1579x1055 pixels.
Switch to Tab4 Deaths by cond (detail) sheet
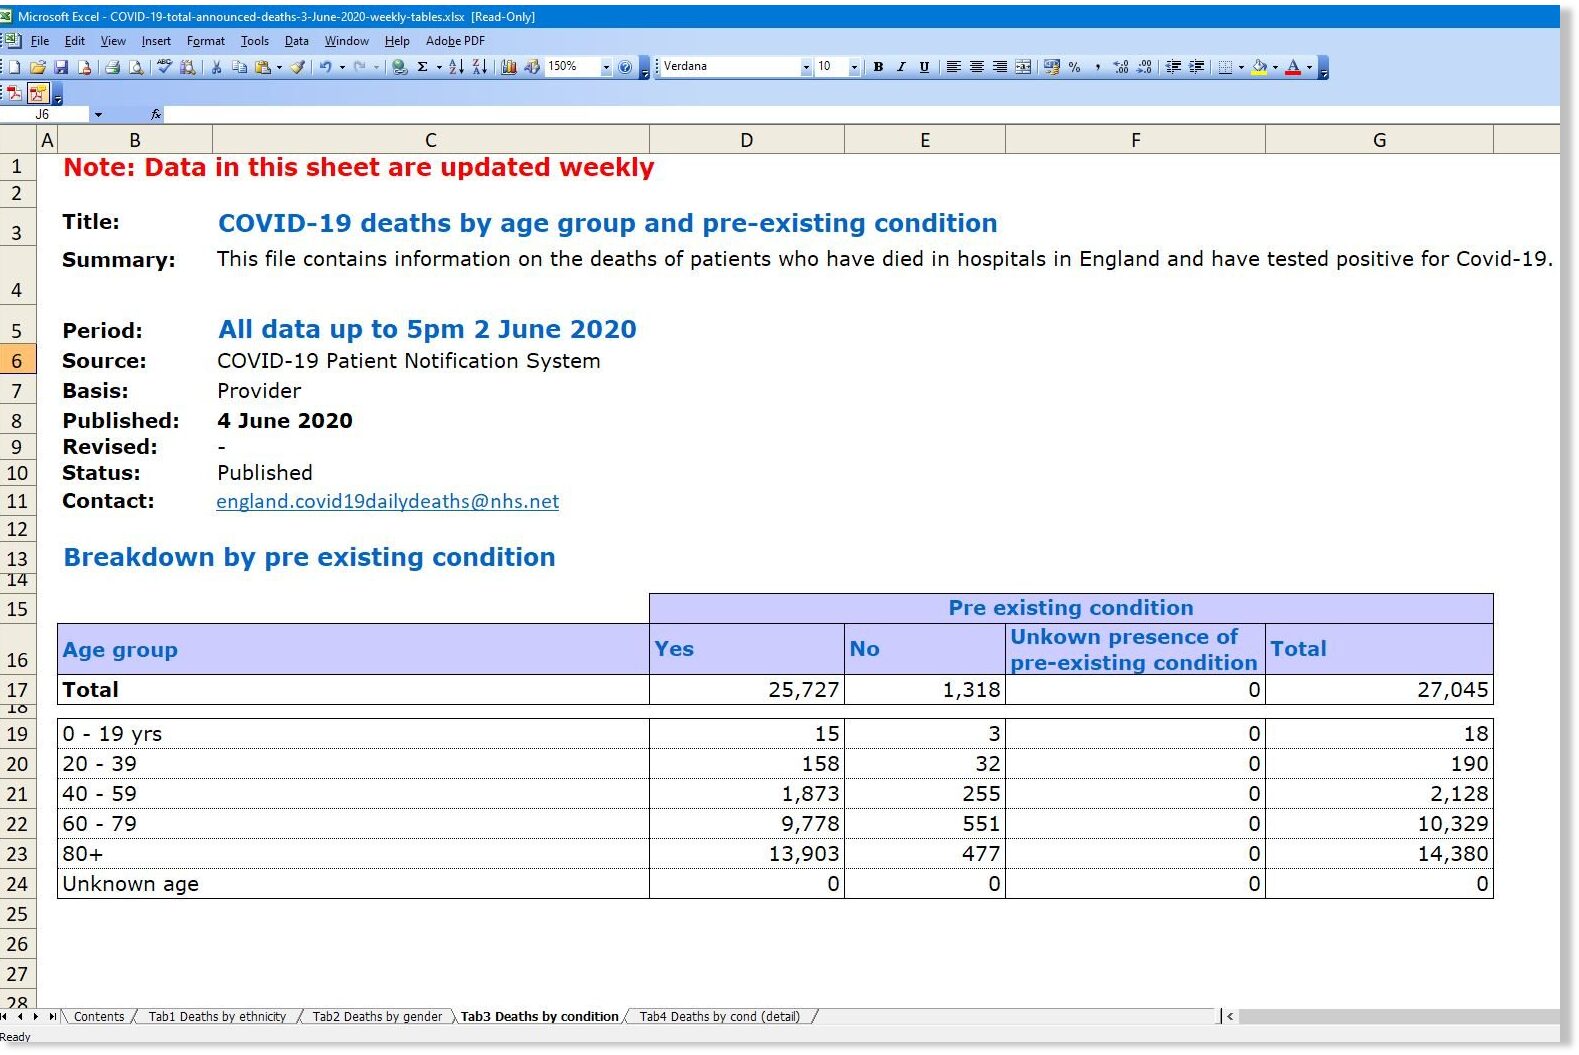[720, 1017]
